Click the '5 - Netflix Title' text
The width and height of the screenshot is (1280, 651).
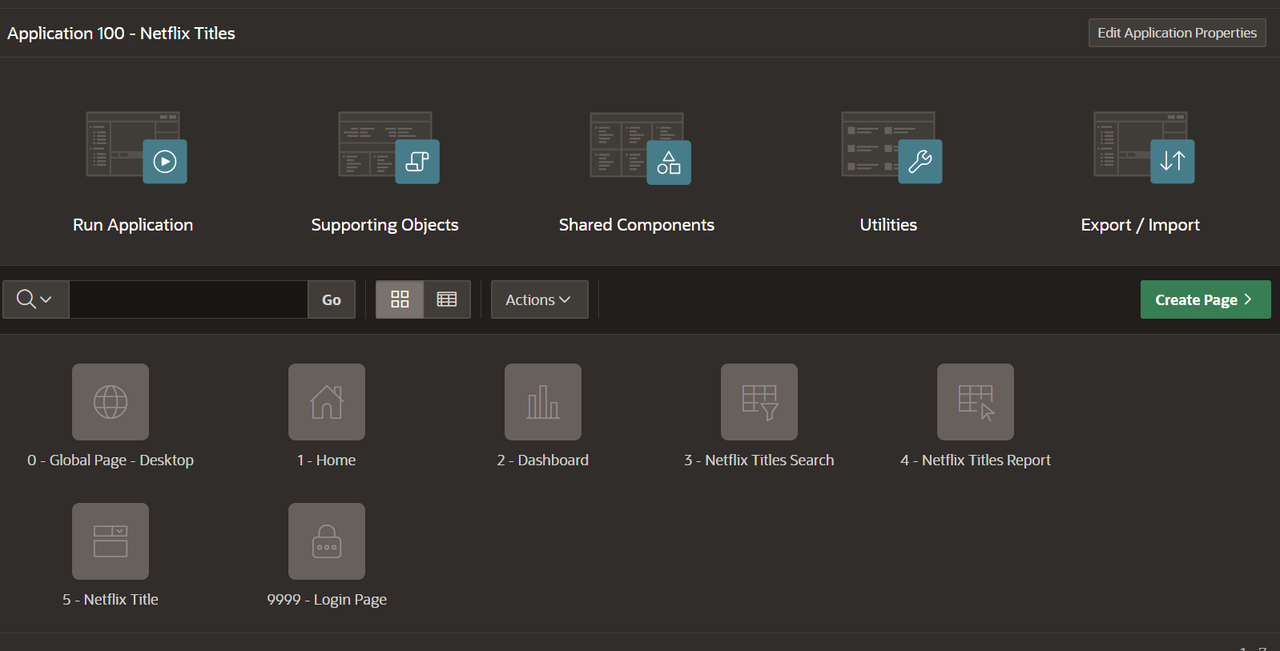pos(111,599)
